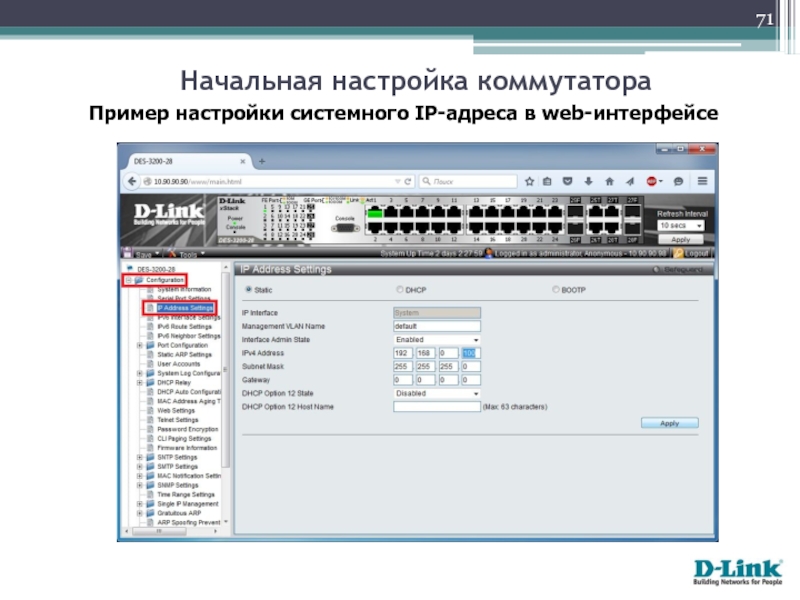800x600 pixels.
Task: Click the browser search box
Action: point(468,182)
